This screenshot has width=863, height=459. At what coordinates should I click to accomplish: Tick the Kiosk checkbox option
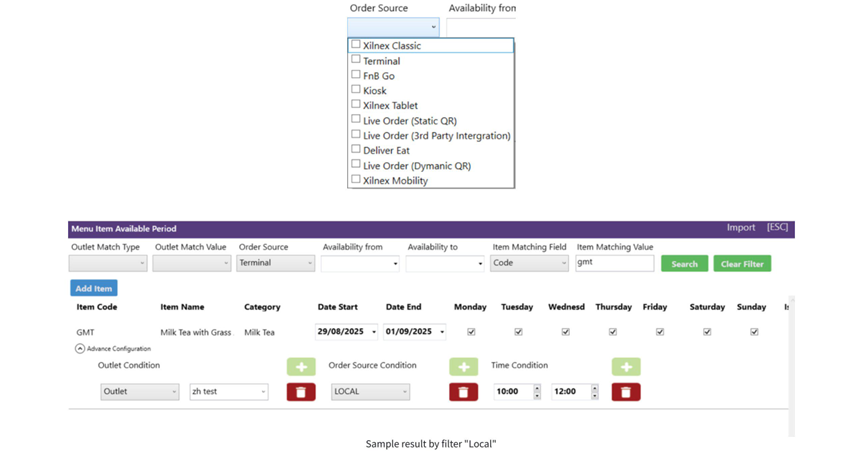click(x=356, y=90)
